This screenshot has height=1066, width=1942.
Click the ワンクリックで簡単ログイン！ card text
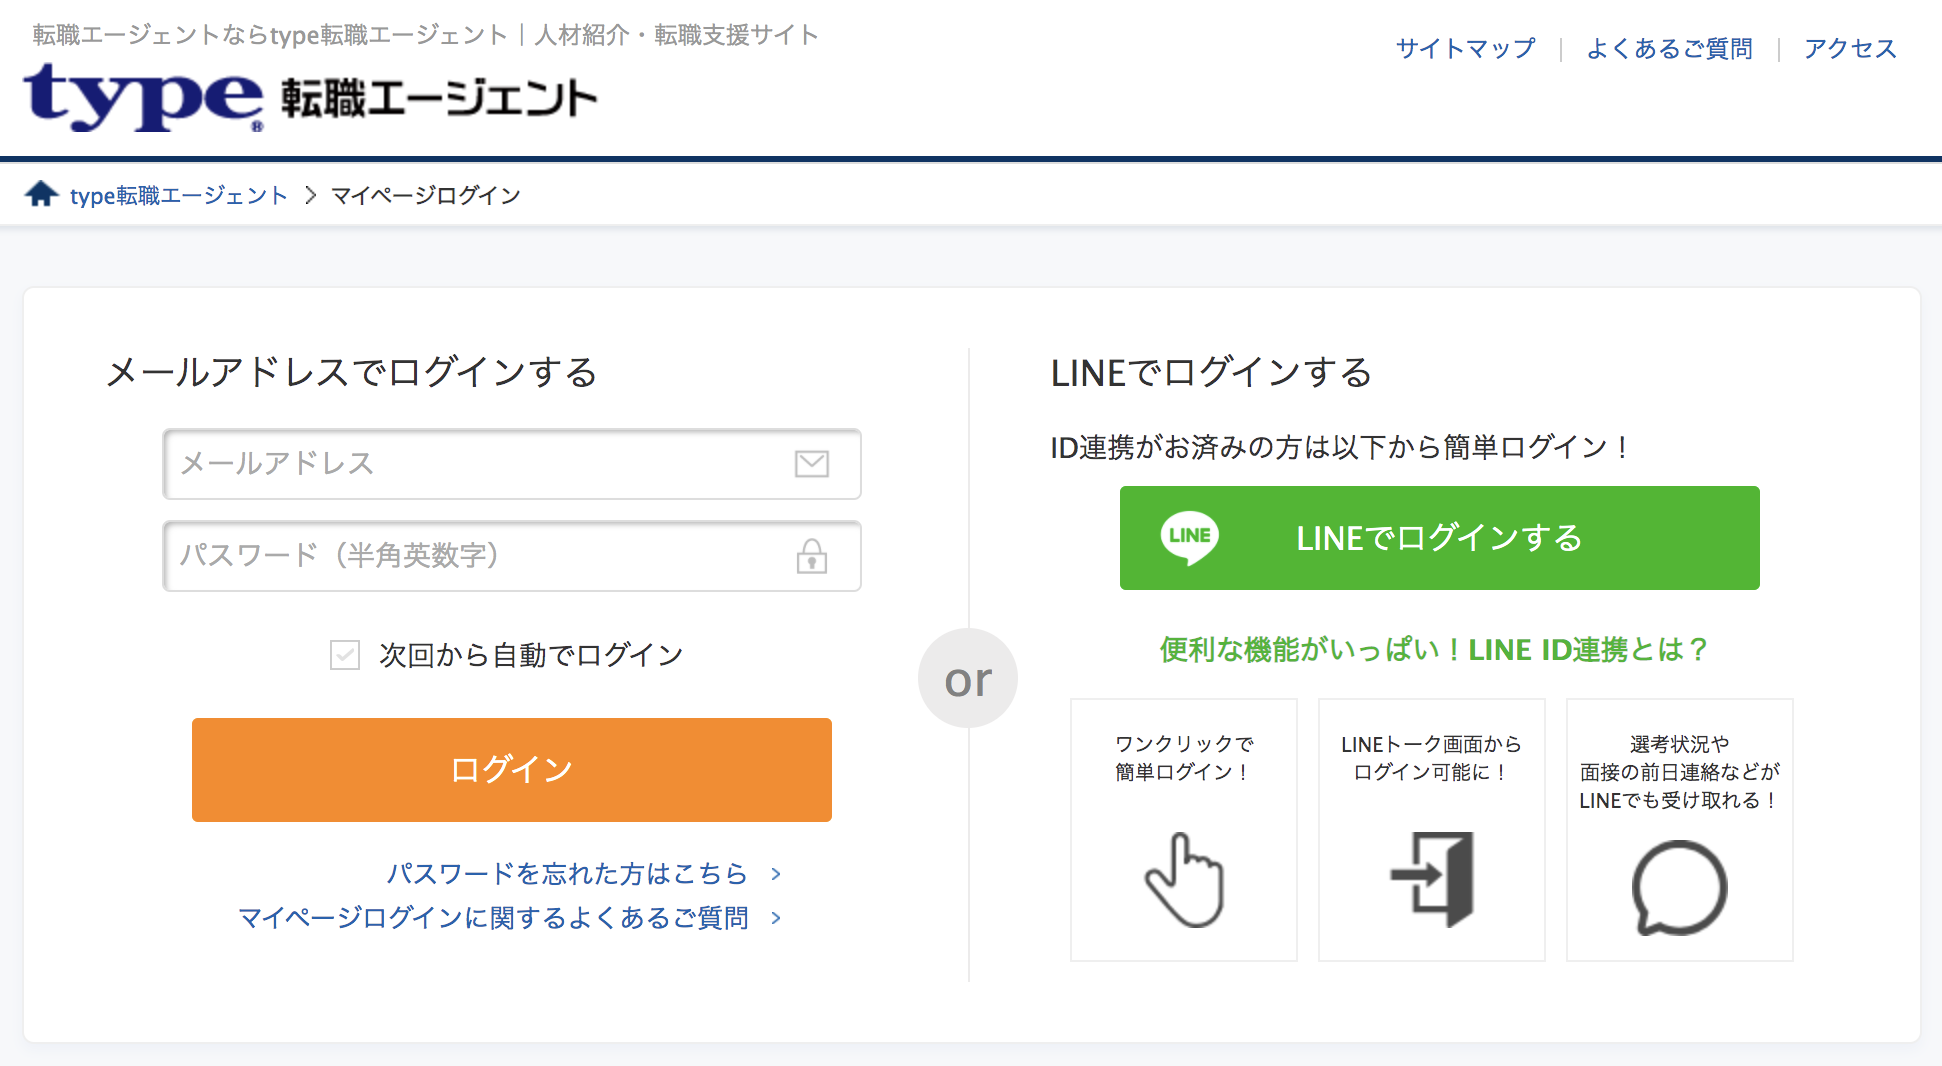[1184, 758]
